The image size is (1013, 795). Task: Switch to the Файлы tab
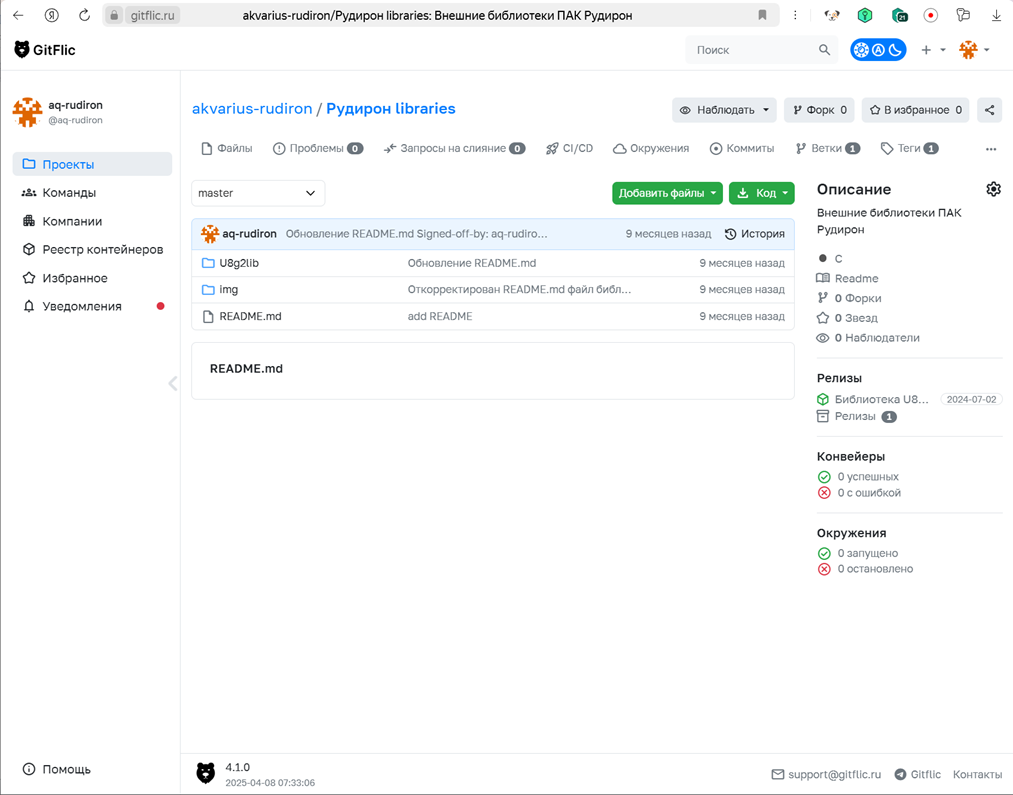click(x=227, y=149)
